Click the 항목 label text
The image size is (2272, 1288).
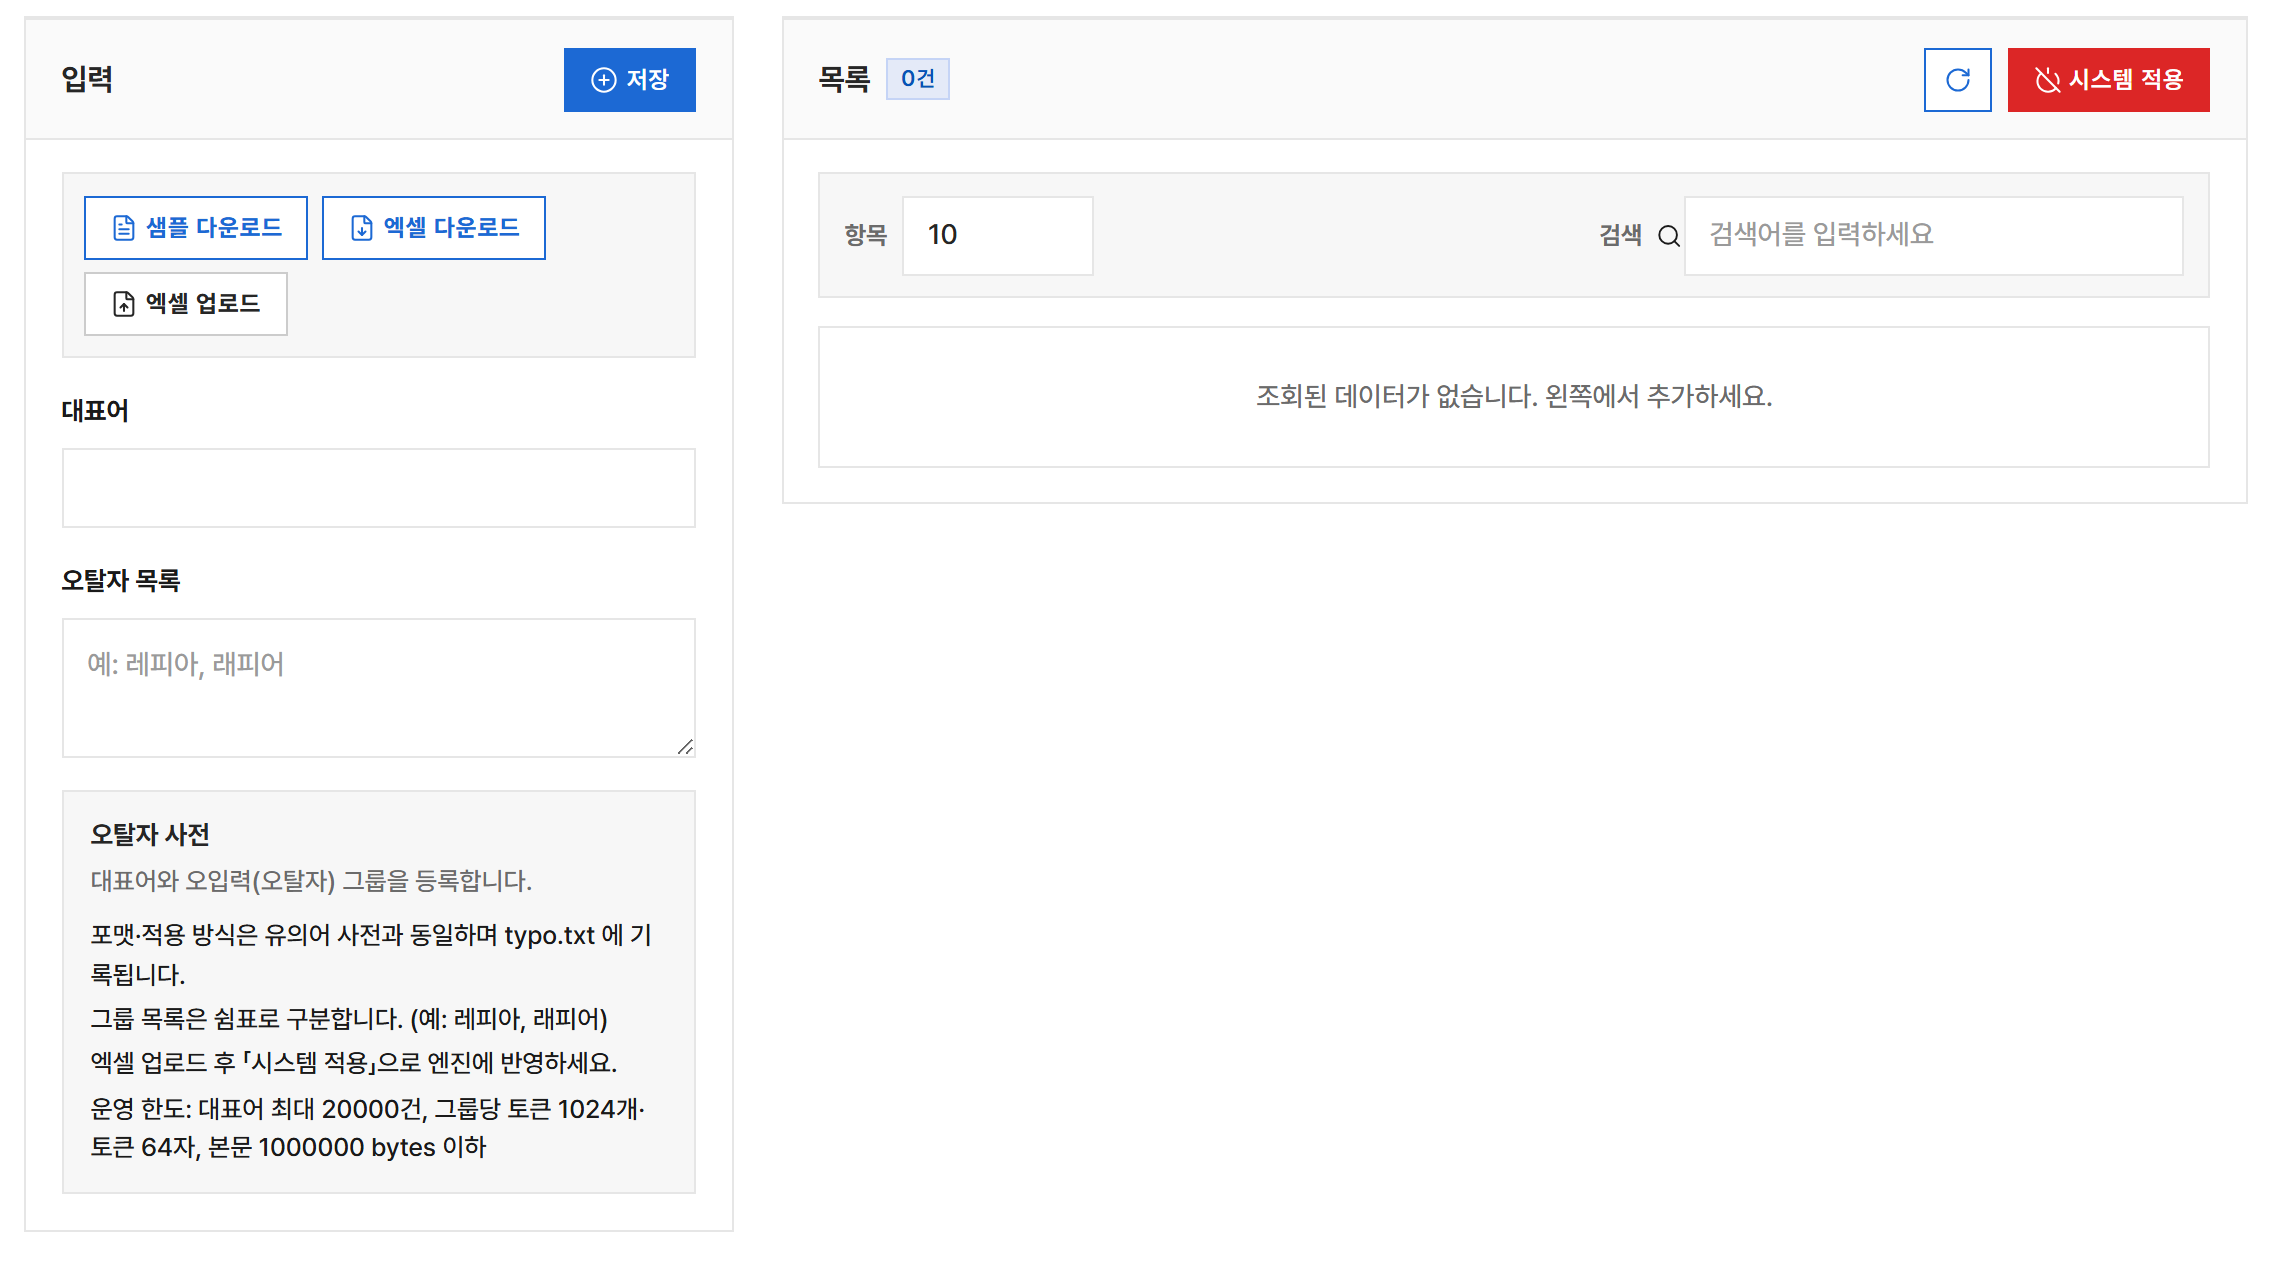pos(866,235)
